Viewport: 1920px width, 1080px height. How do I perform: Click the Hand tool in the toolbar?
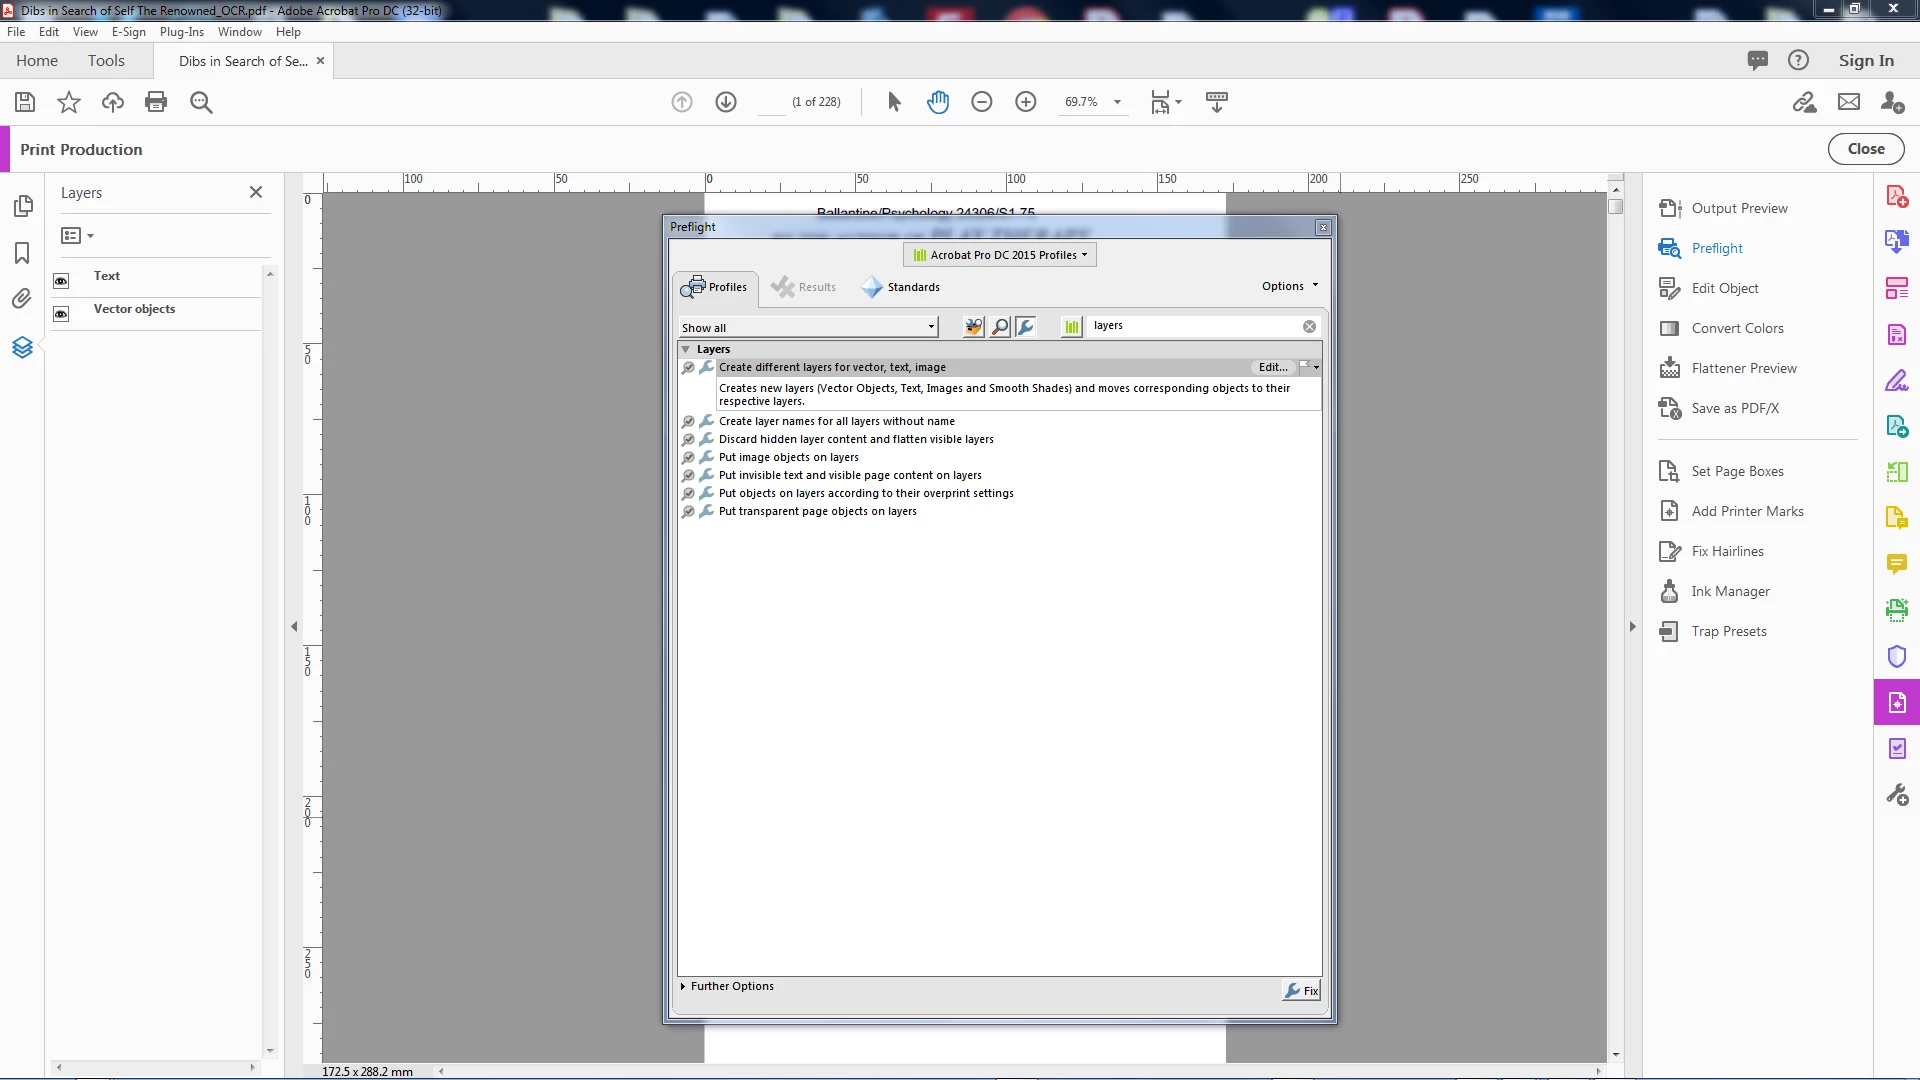937,102
